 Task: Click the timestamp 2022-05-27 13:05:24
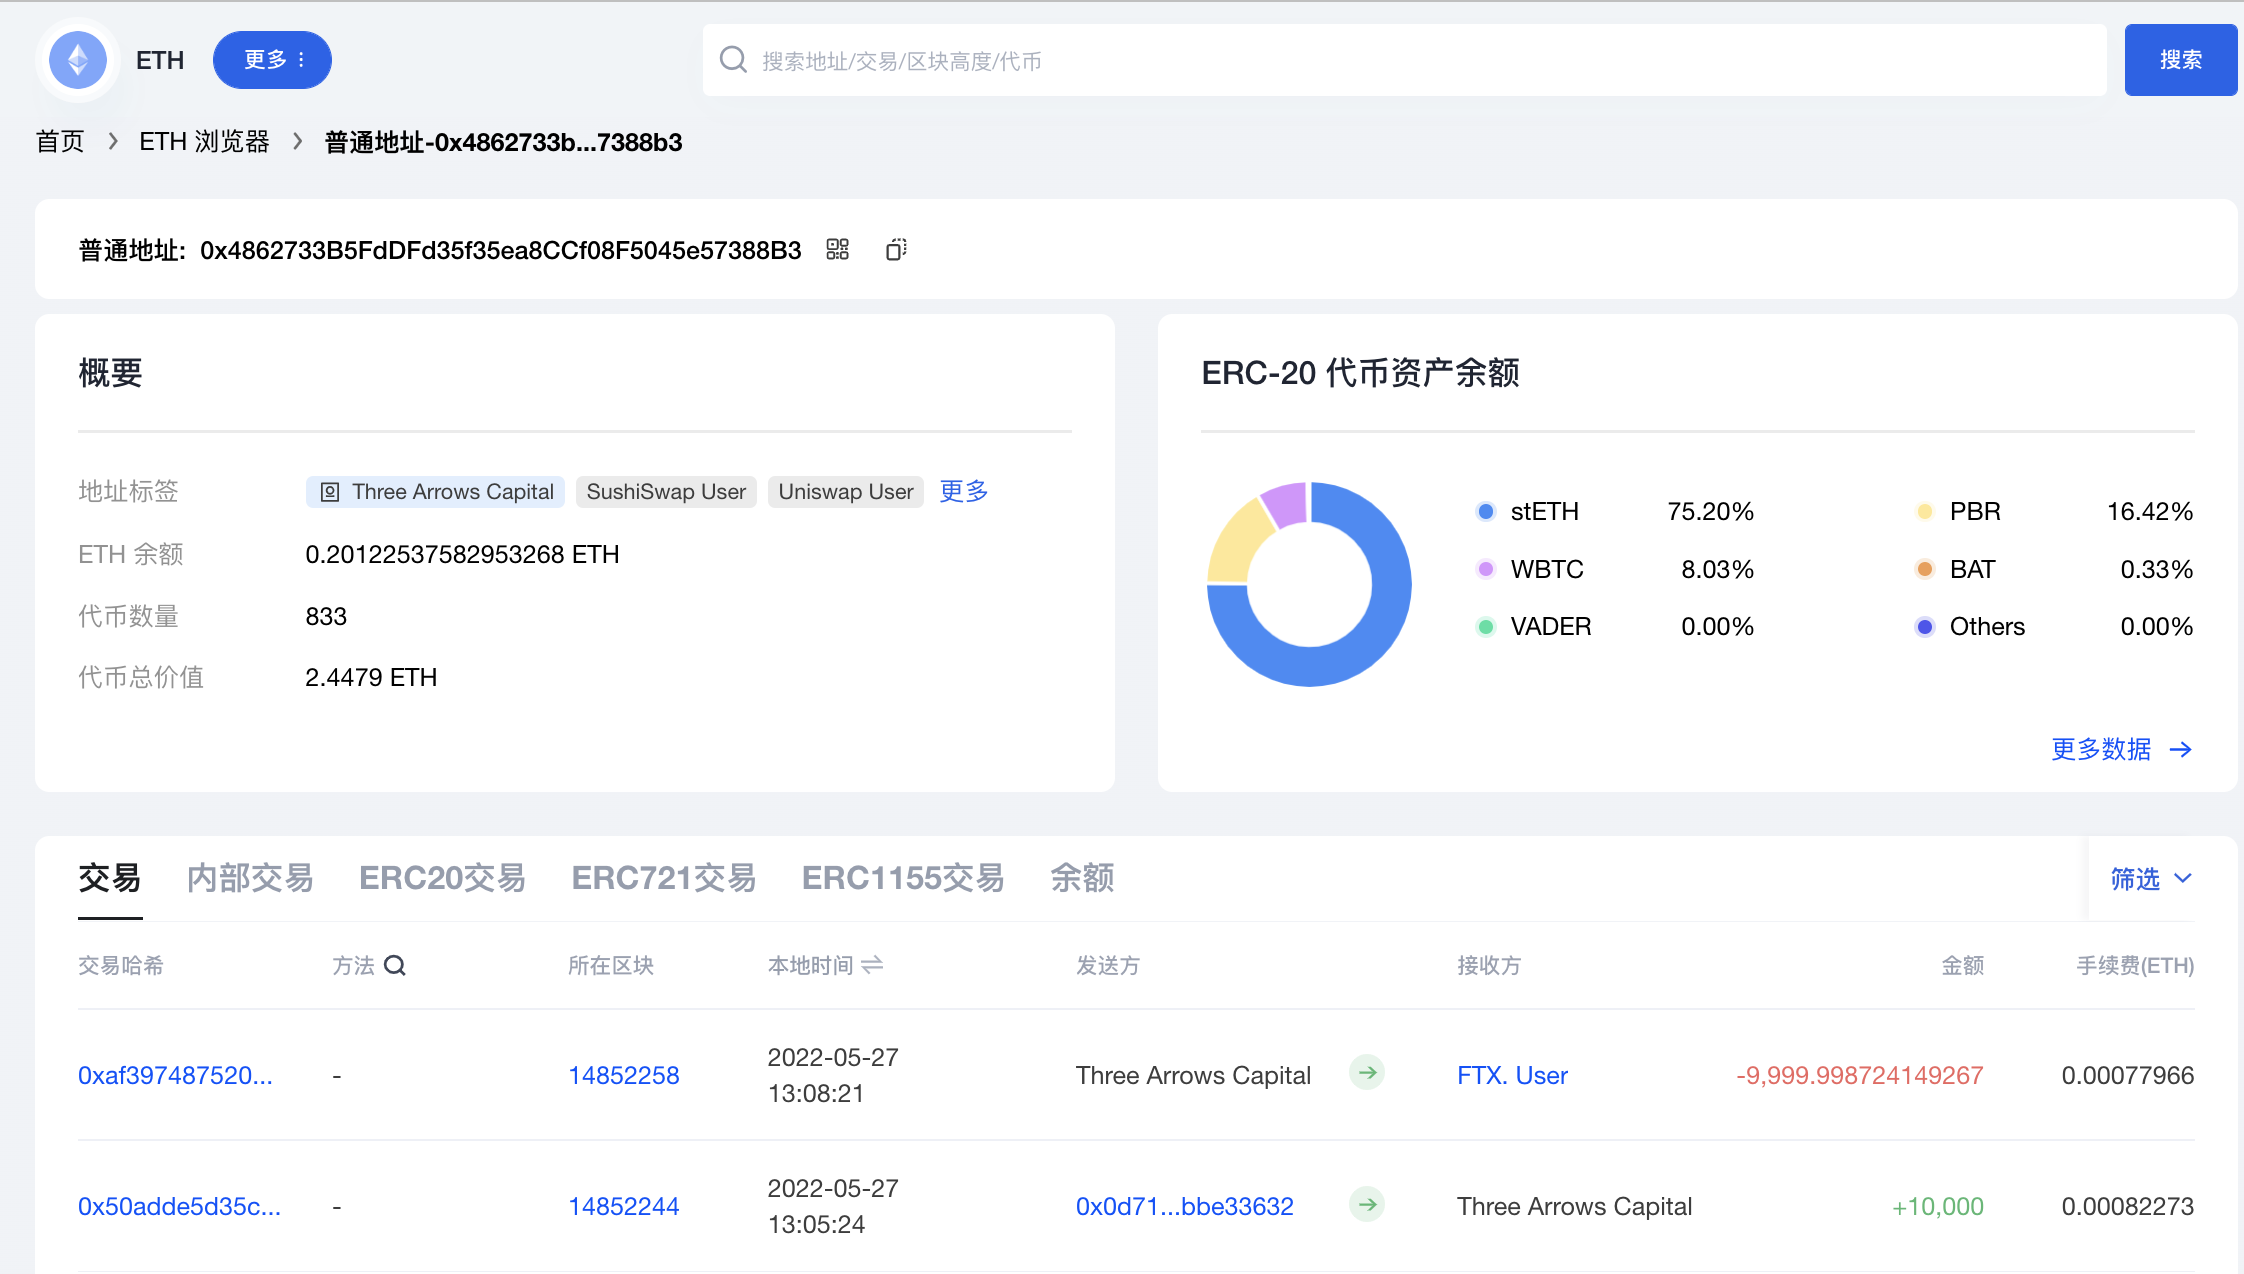pyautogui.click(x=833, y=1206)
